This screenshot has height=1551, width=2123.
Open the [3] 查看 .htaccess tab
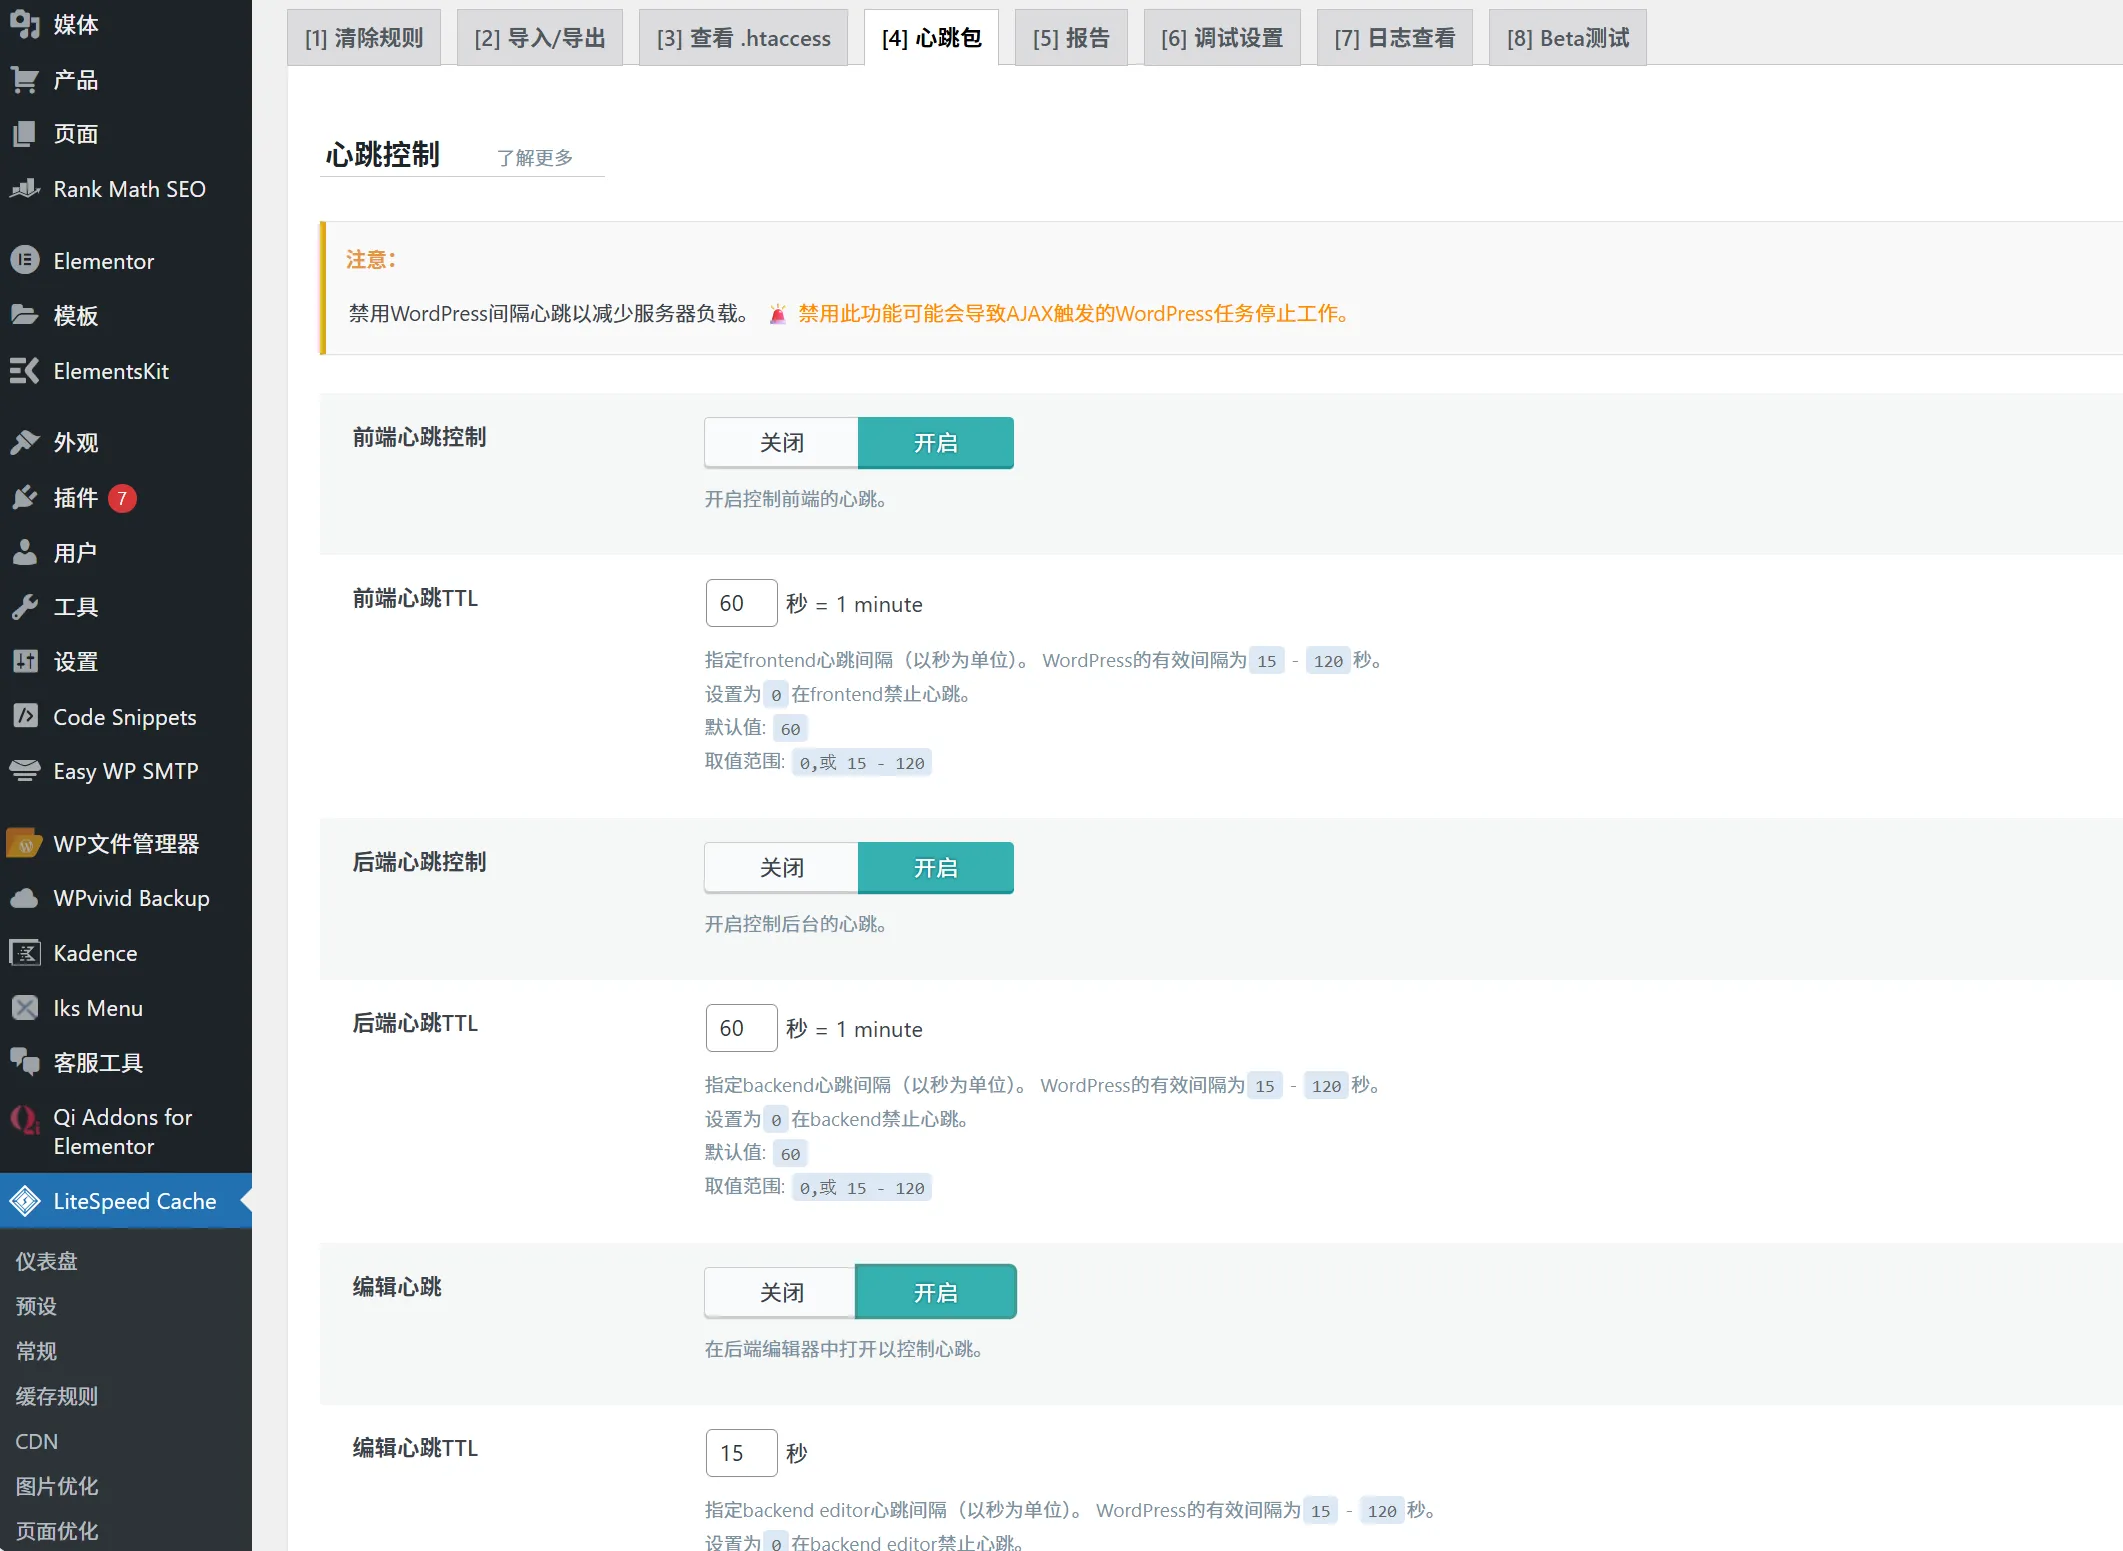click(x=743, y=38)
